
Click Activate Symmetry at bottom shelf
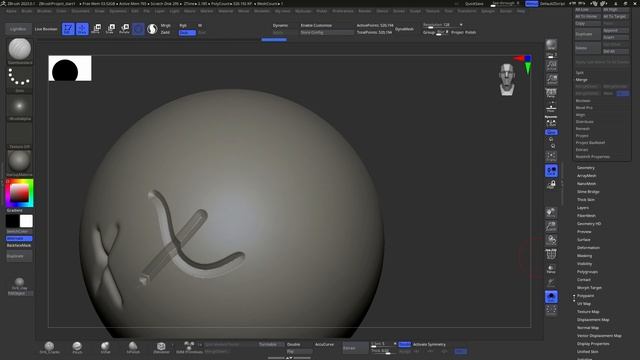(x=429, y=344)
